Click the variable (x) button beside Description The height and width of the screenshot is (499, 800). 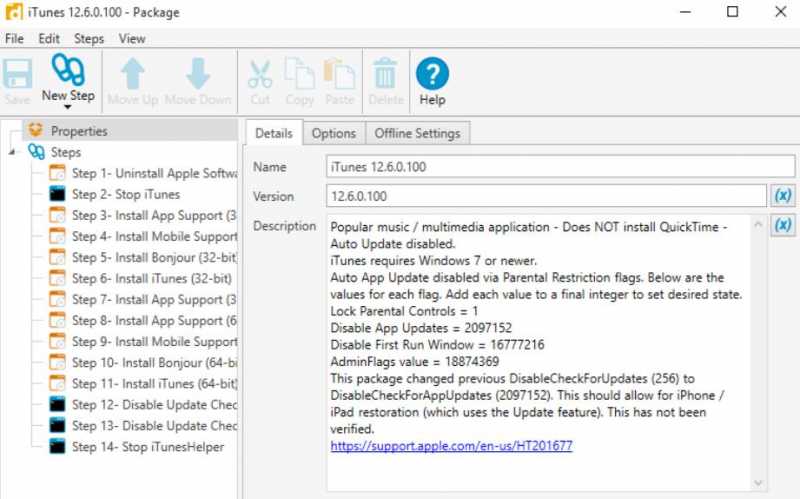pos(783,225)
